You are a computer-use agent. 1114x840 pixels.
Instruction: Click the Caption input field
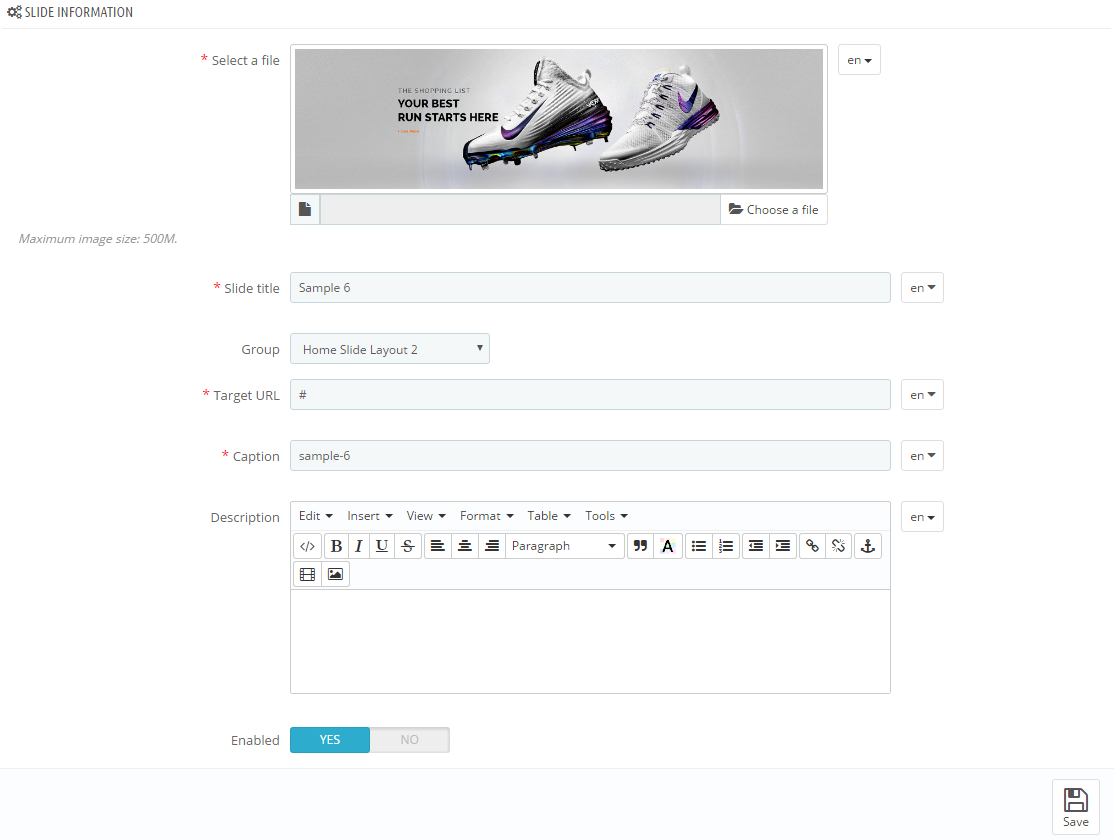point(590,456)
